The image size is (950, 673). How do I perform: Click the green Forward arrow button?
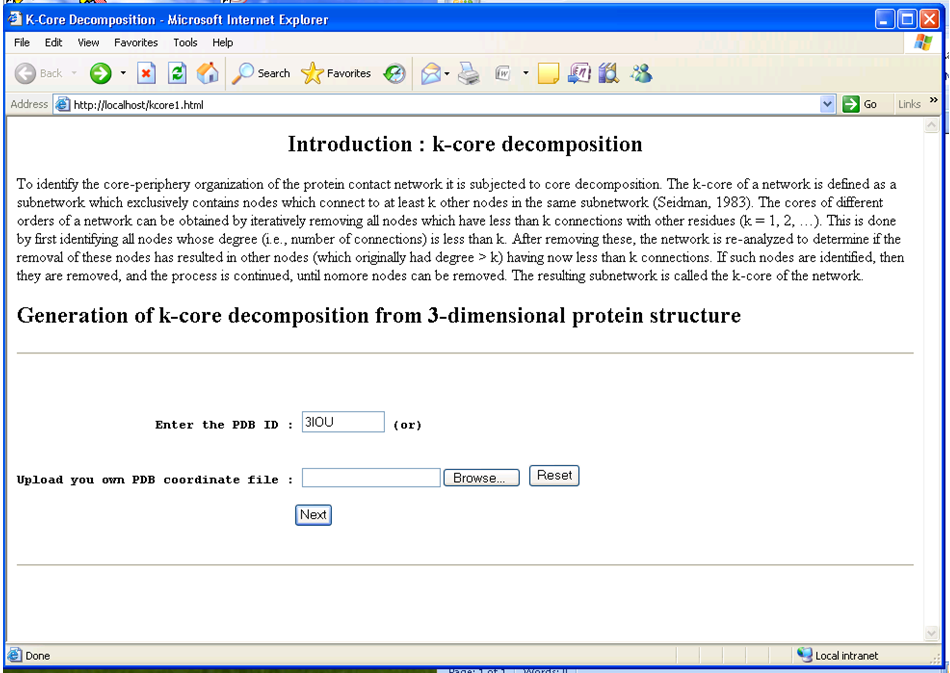click(101, 73)
